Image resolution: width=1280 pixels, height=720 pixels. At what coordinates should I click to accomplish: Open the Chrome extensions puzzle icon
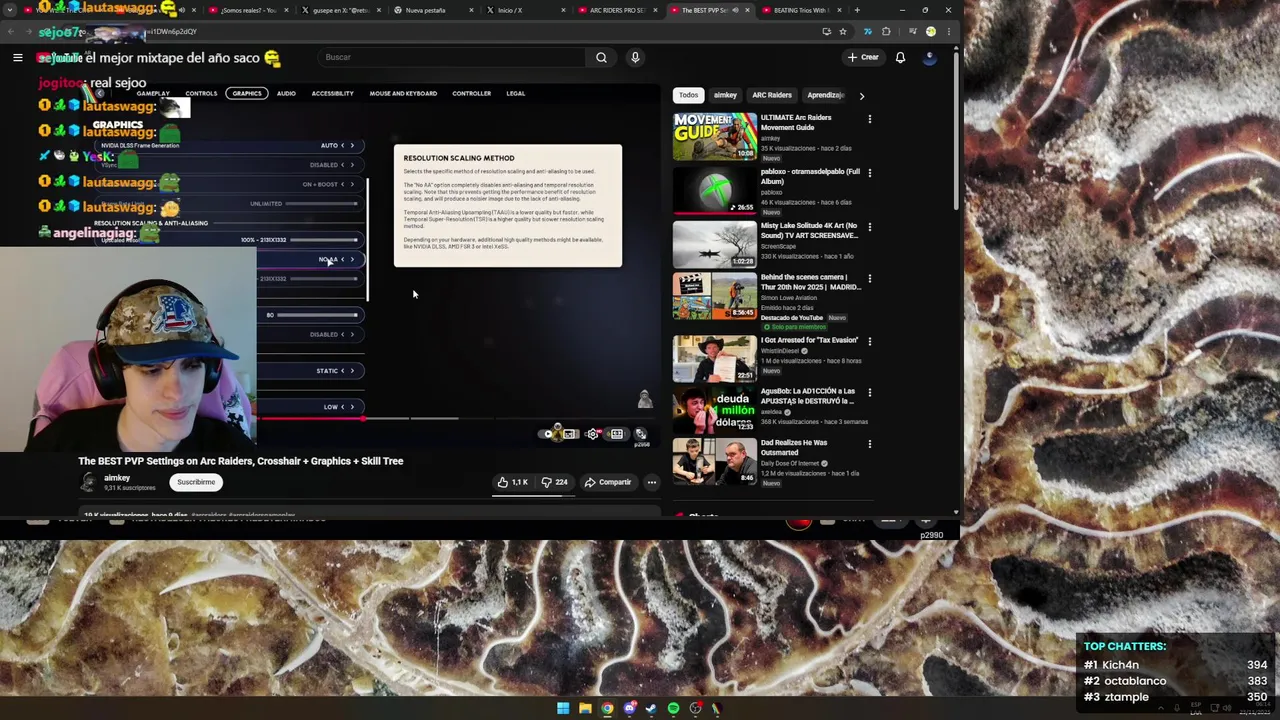coord(885,31)
